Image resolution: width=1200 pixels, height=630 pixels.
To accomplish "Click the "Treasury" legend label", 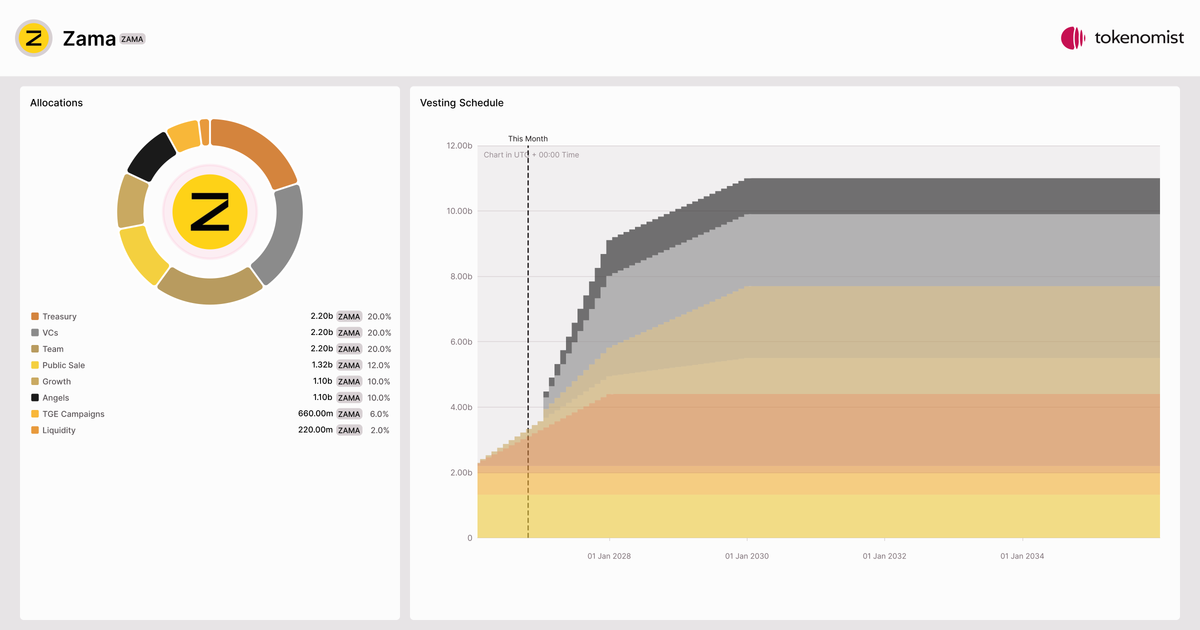I will 59,316.
